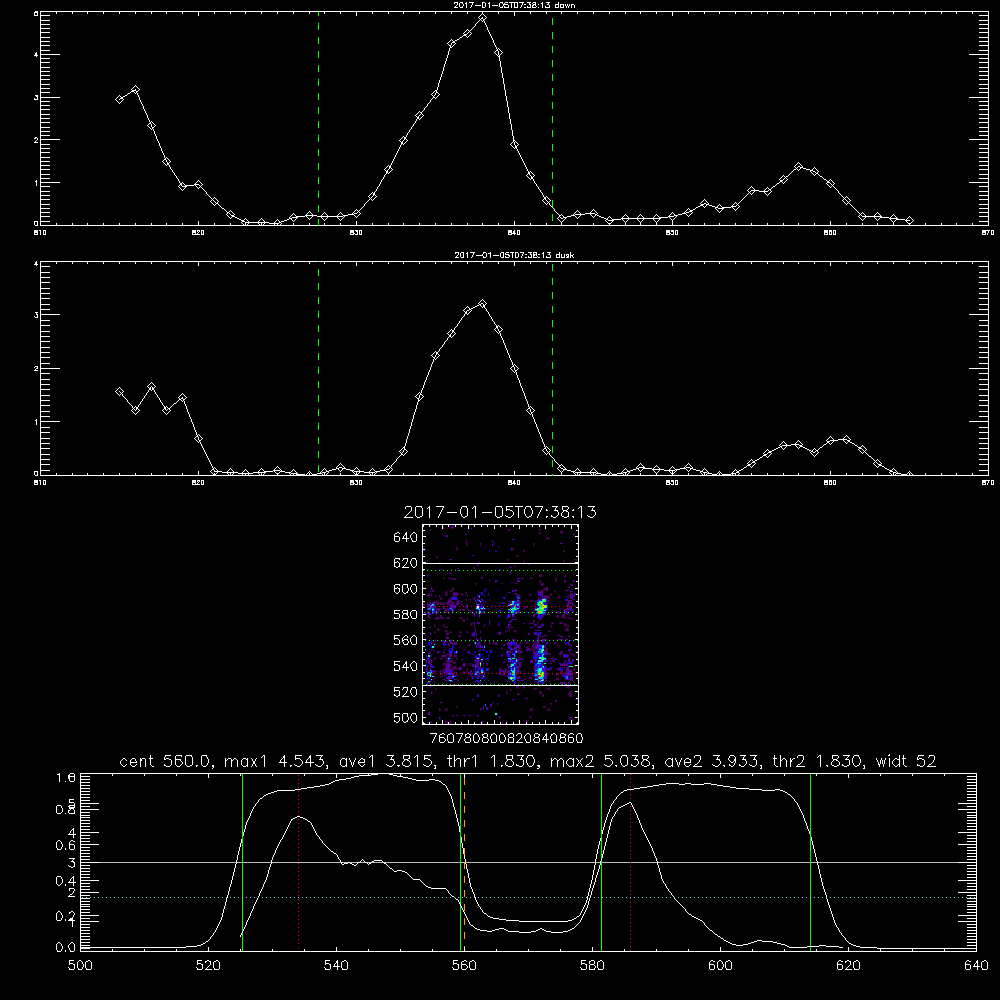Screen dimensions: 1000x1000
Task: Click the dusk plot title text
Action: 514,255
